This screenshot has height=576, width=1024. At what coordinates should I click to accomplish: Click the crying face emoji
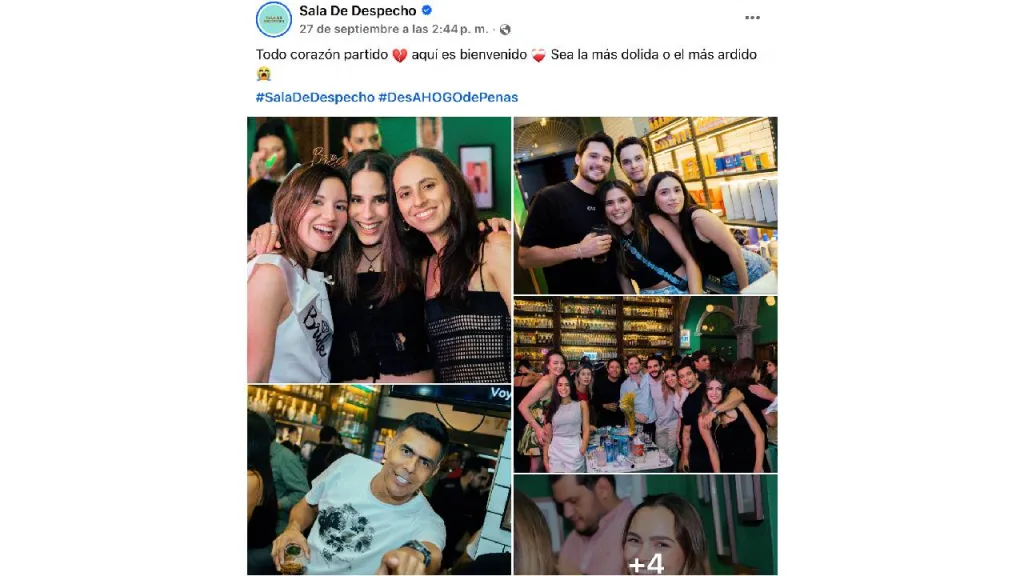[x=263, y=74]
